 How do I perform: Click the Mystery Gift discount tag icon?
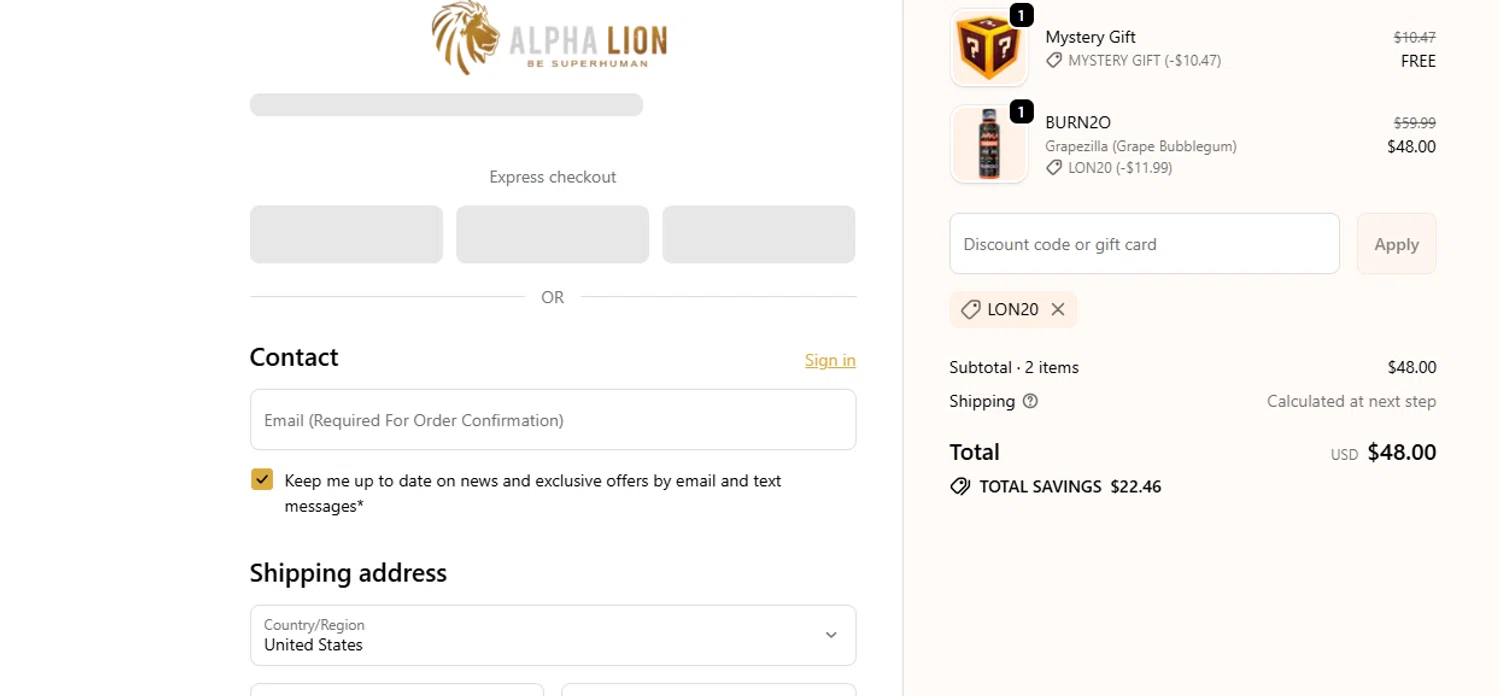[x=1054, y=61]
